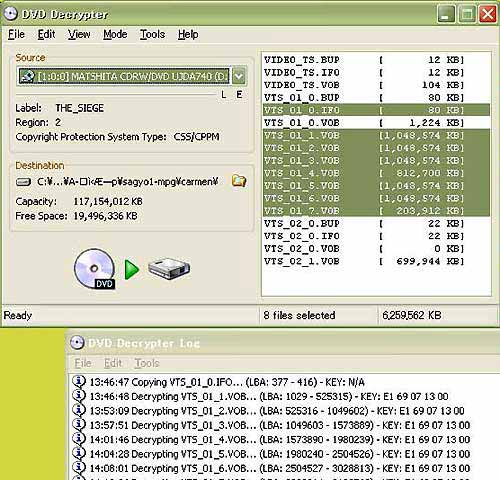This screenshot has height=480, width=500.
Task: Select VTS_02_0.IFO in the file list
Action: 376,236
